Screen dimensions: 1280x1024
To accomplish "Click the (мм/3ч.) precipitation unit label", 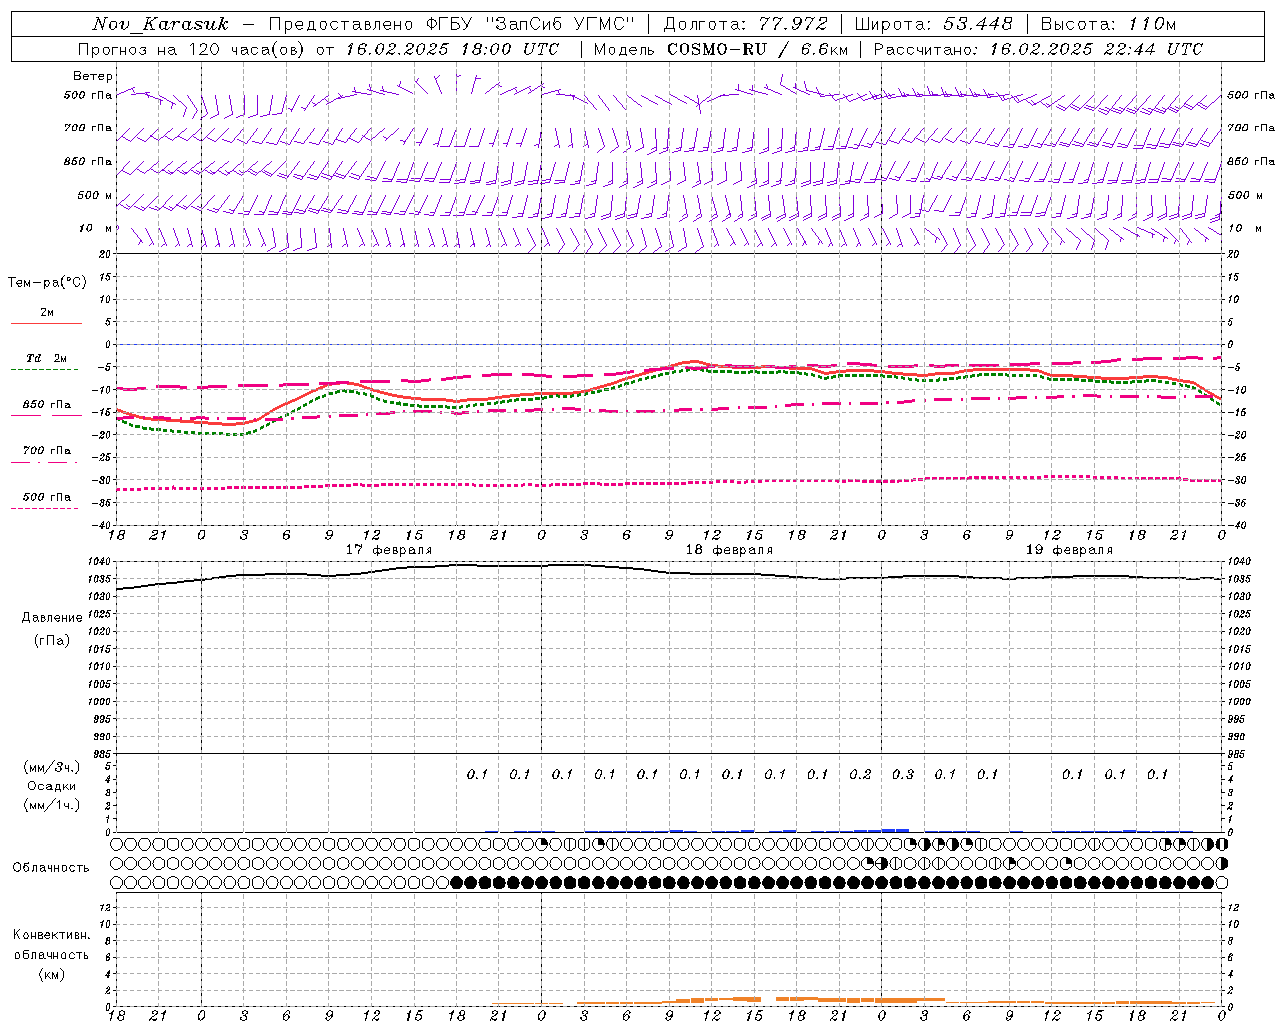I will (52, 767).
